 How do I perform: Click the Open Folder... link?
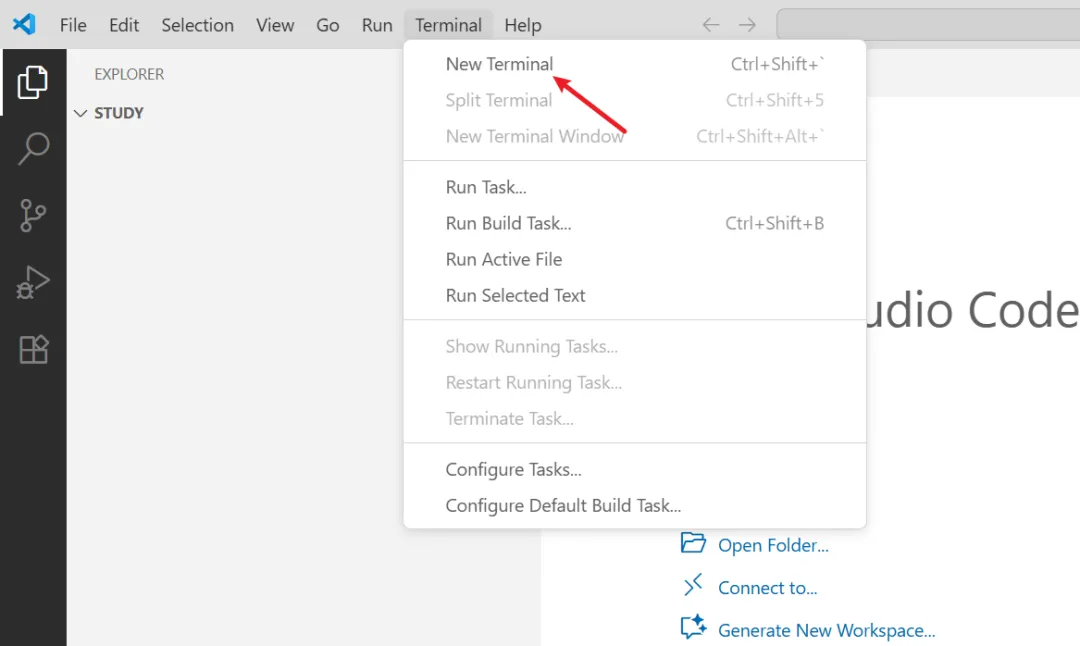pyautogui.click(x=772, y=545)
